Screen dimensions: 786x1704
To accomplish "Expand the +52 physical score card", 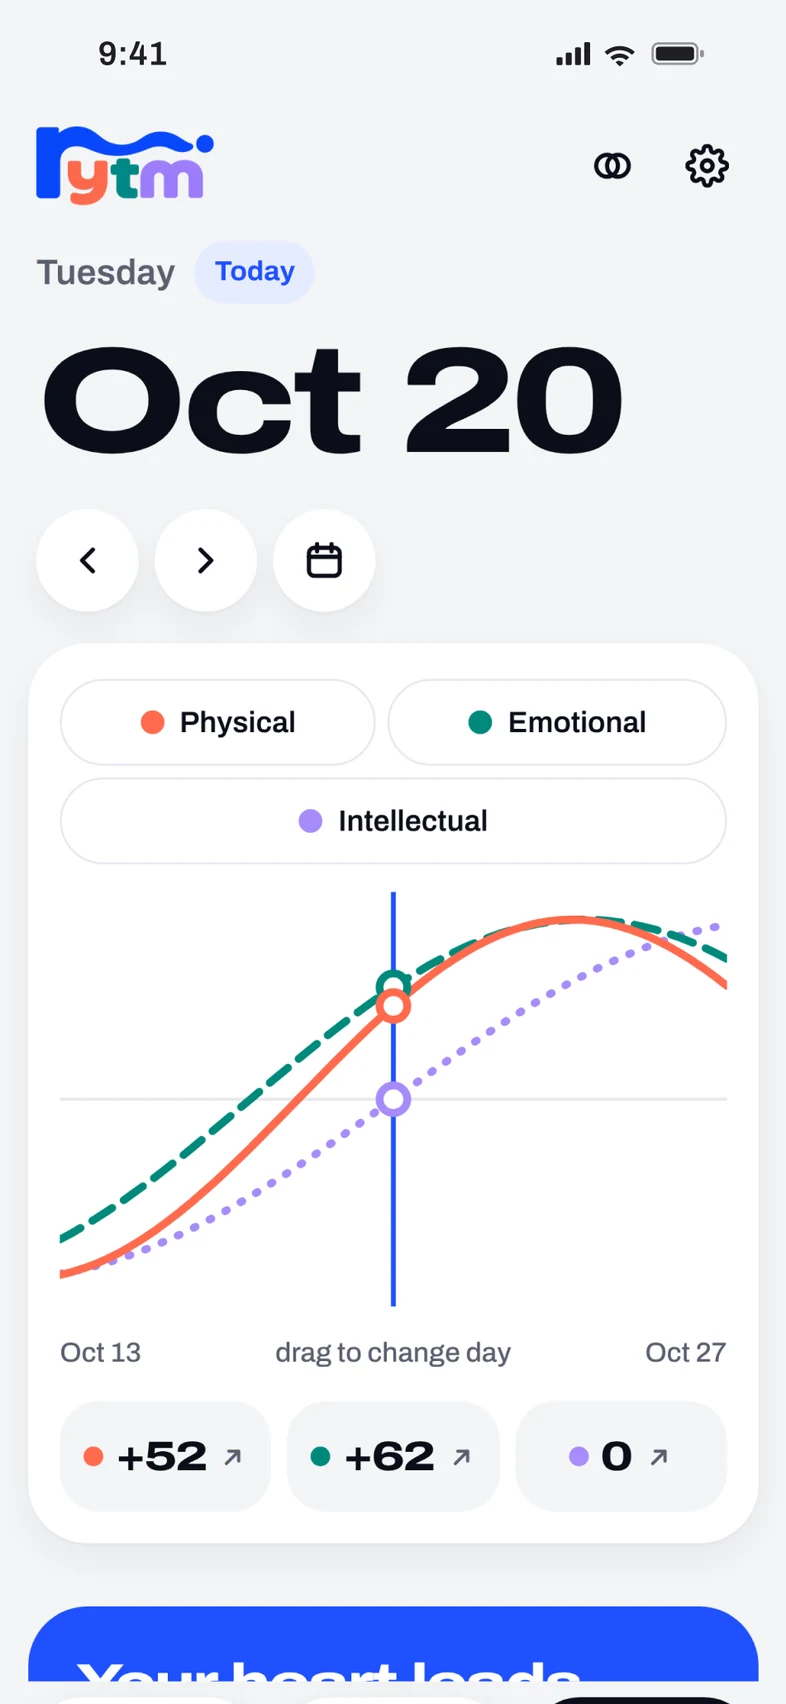I will click(165, 1456).
